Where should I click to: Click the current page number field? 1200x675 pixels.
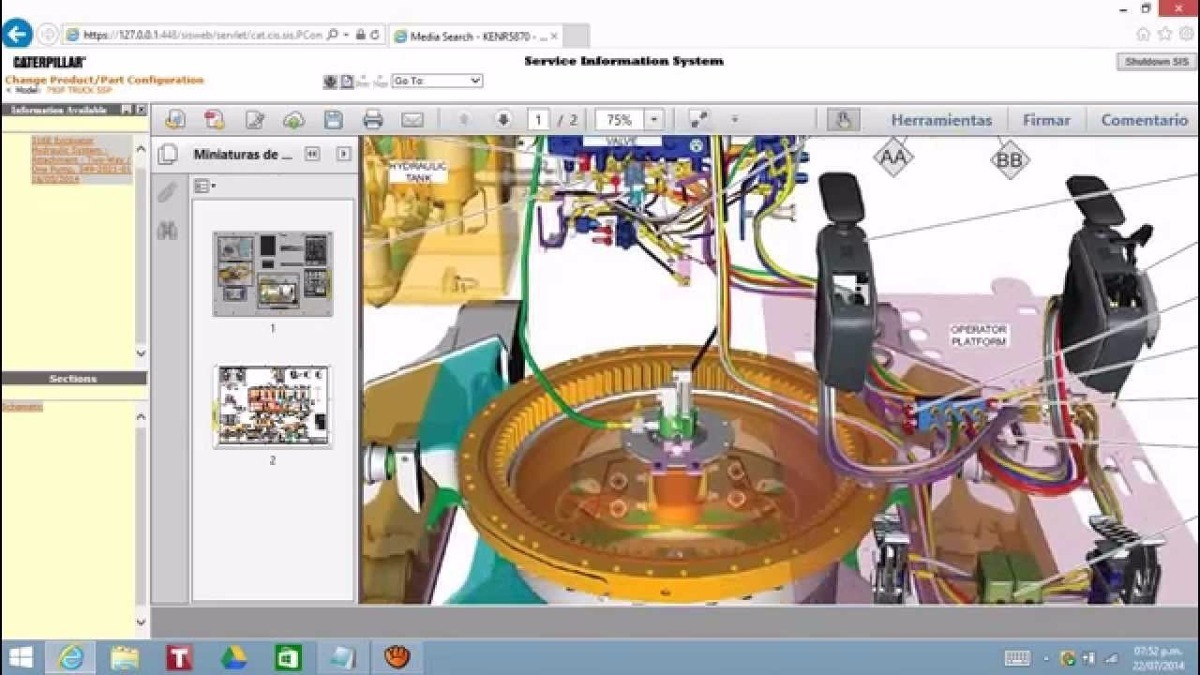coord(538,120)
